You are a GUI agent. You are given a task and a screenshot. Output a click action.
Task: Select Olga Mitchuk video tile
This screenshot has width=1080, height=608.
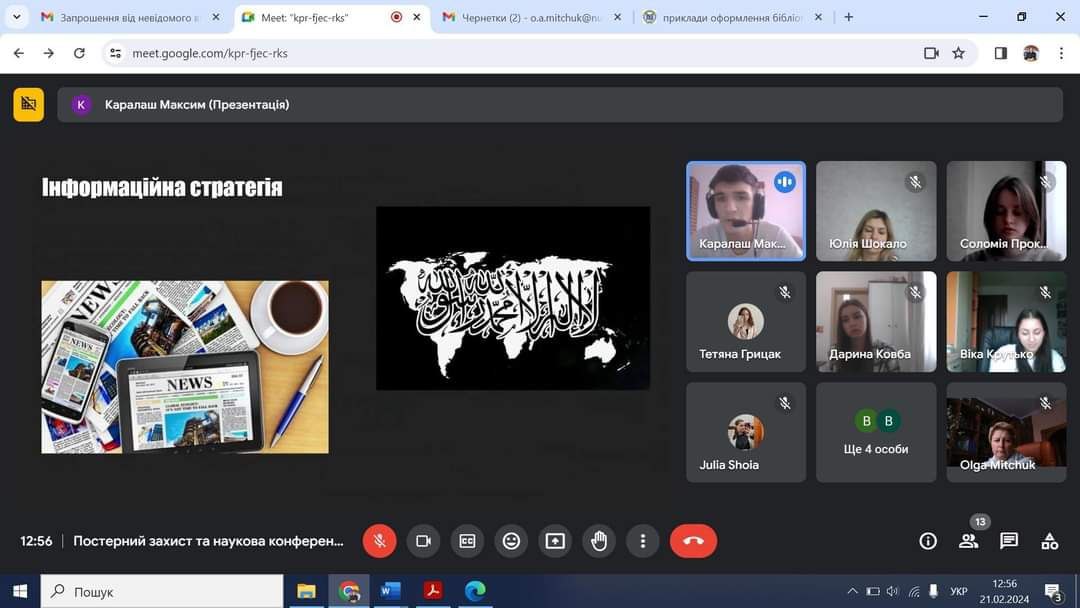[1006, 432]
